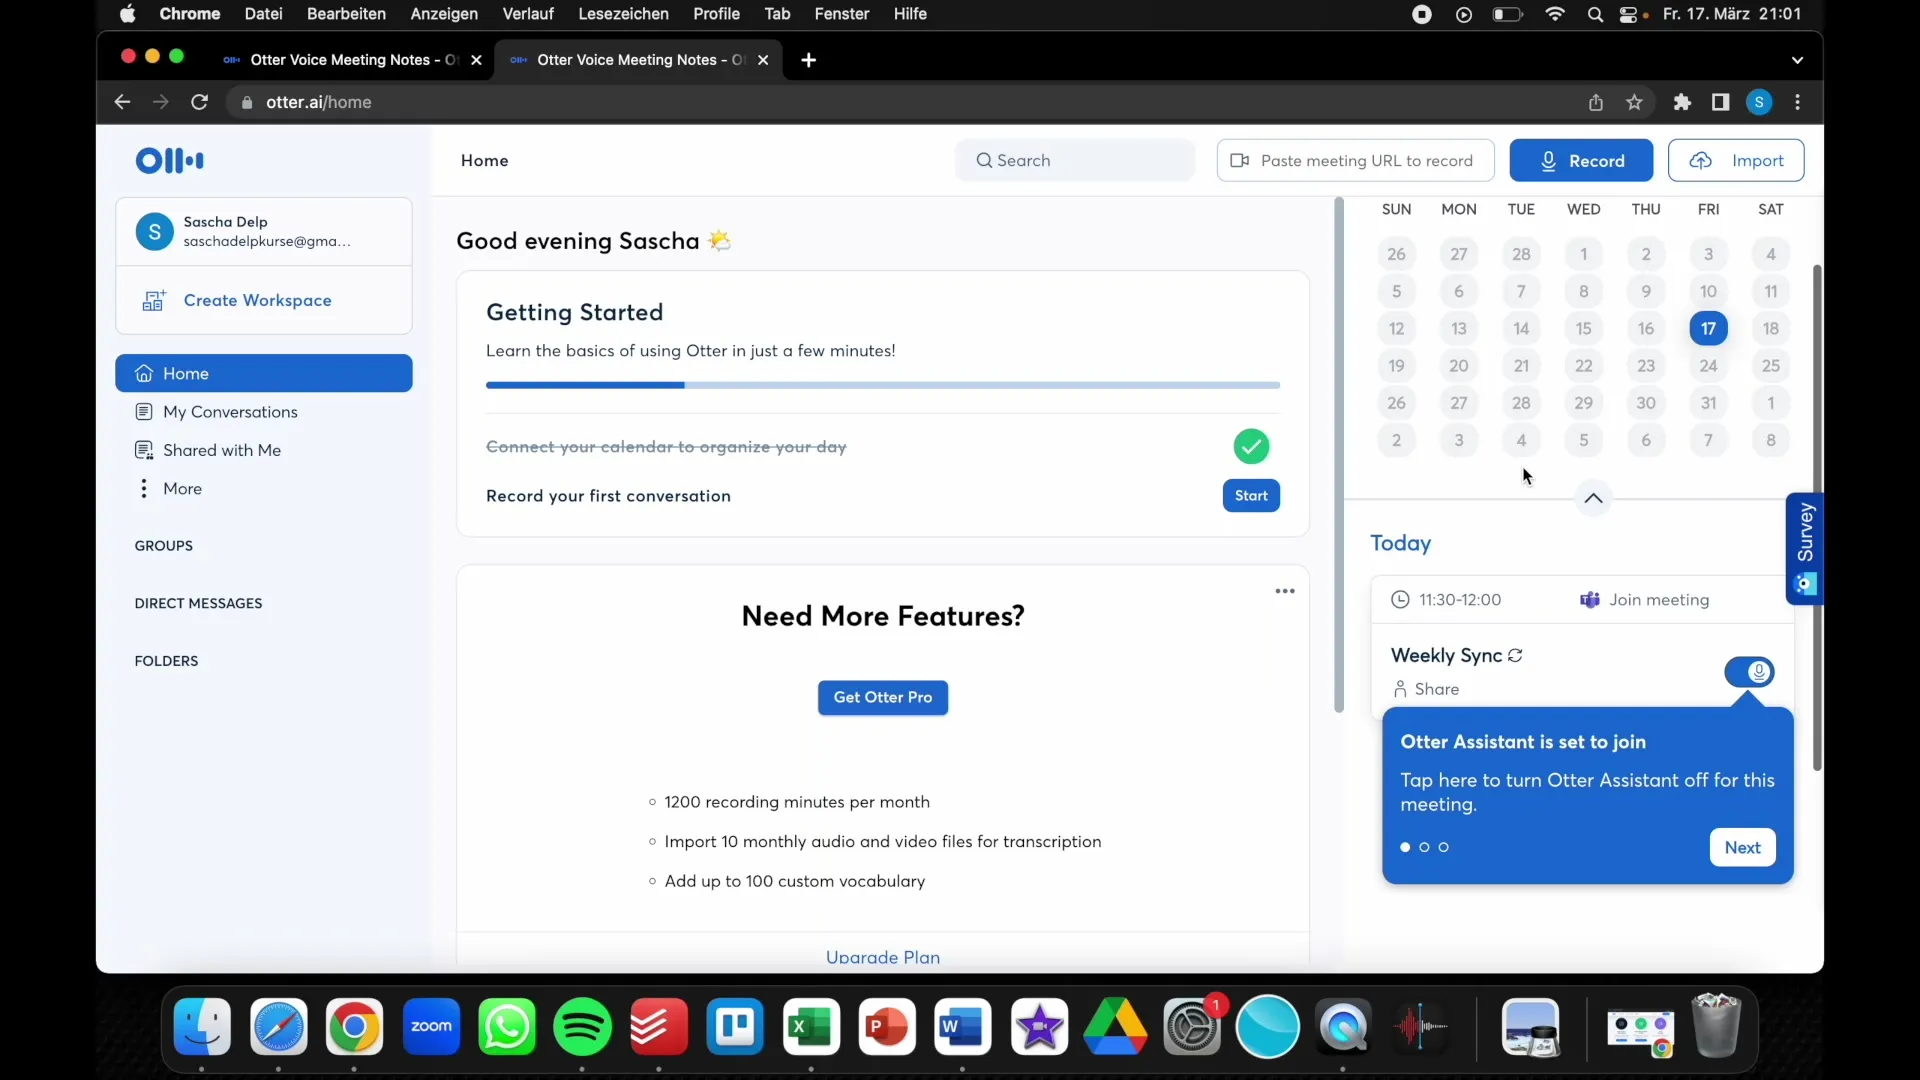Click the blue Record button
This screenshot has width=1920, height=1080.
[x=1581, y=160]
